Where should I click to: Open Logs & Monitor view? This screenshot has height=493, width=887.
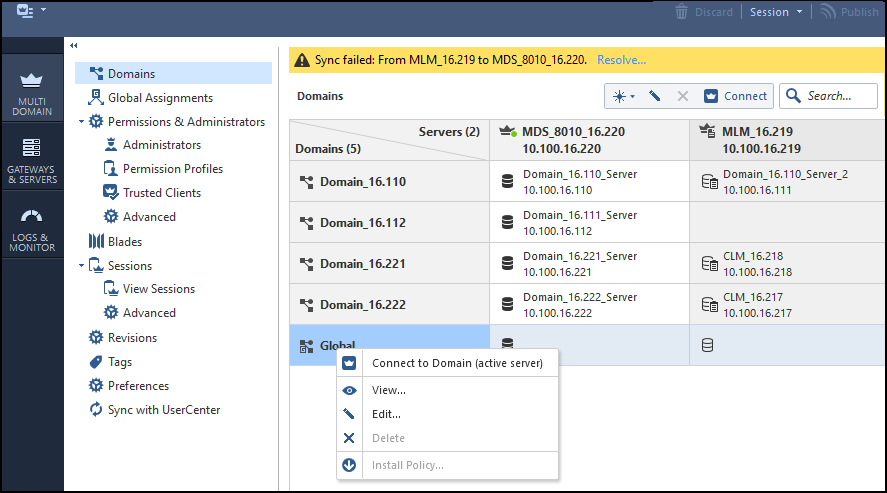pyautogui.click(x=31, y=228)
